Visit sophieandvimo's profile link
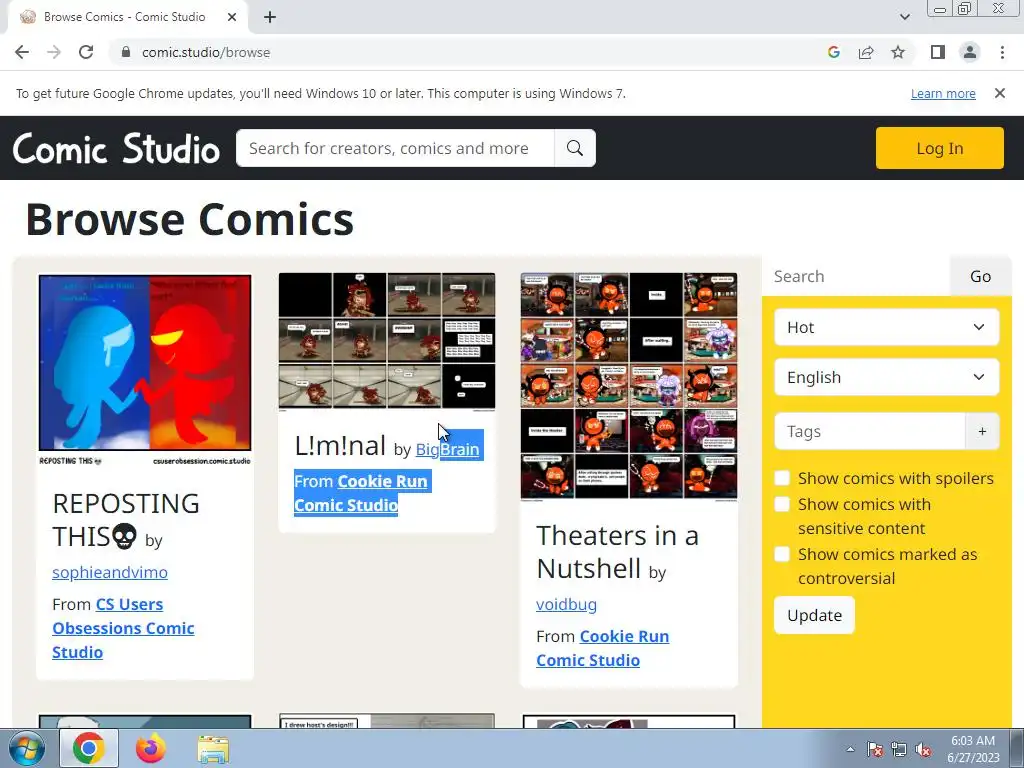Screen dimensions: 1024x768 (110, 572)
